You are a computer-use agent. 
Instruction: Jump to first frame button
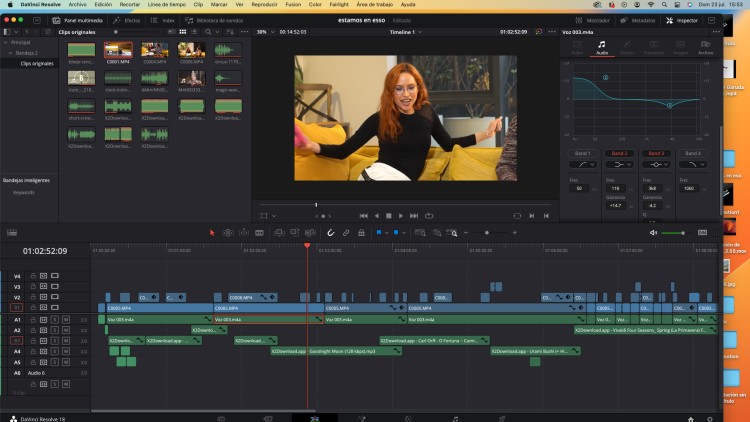(x=364, y=216)
